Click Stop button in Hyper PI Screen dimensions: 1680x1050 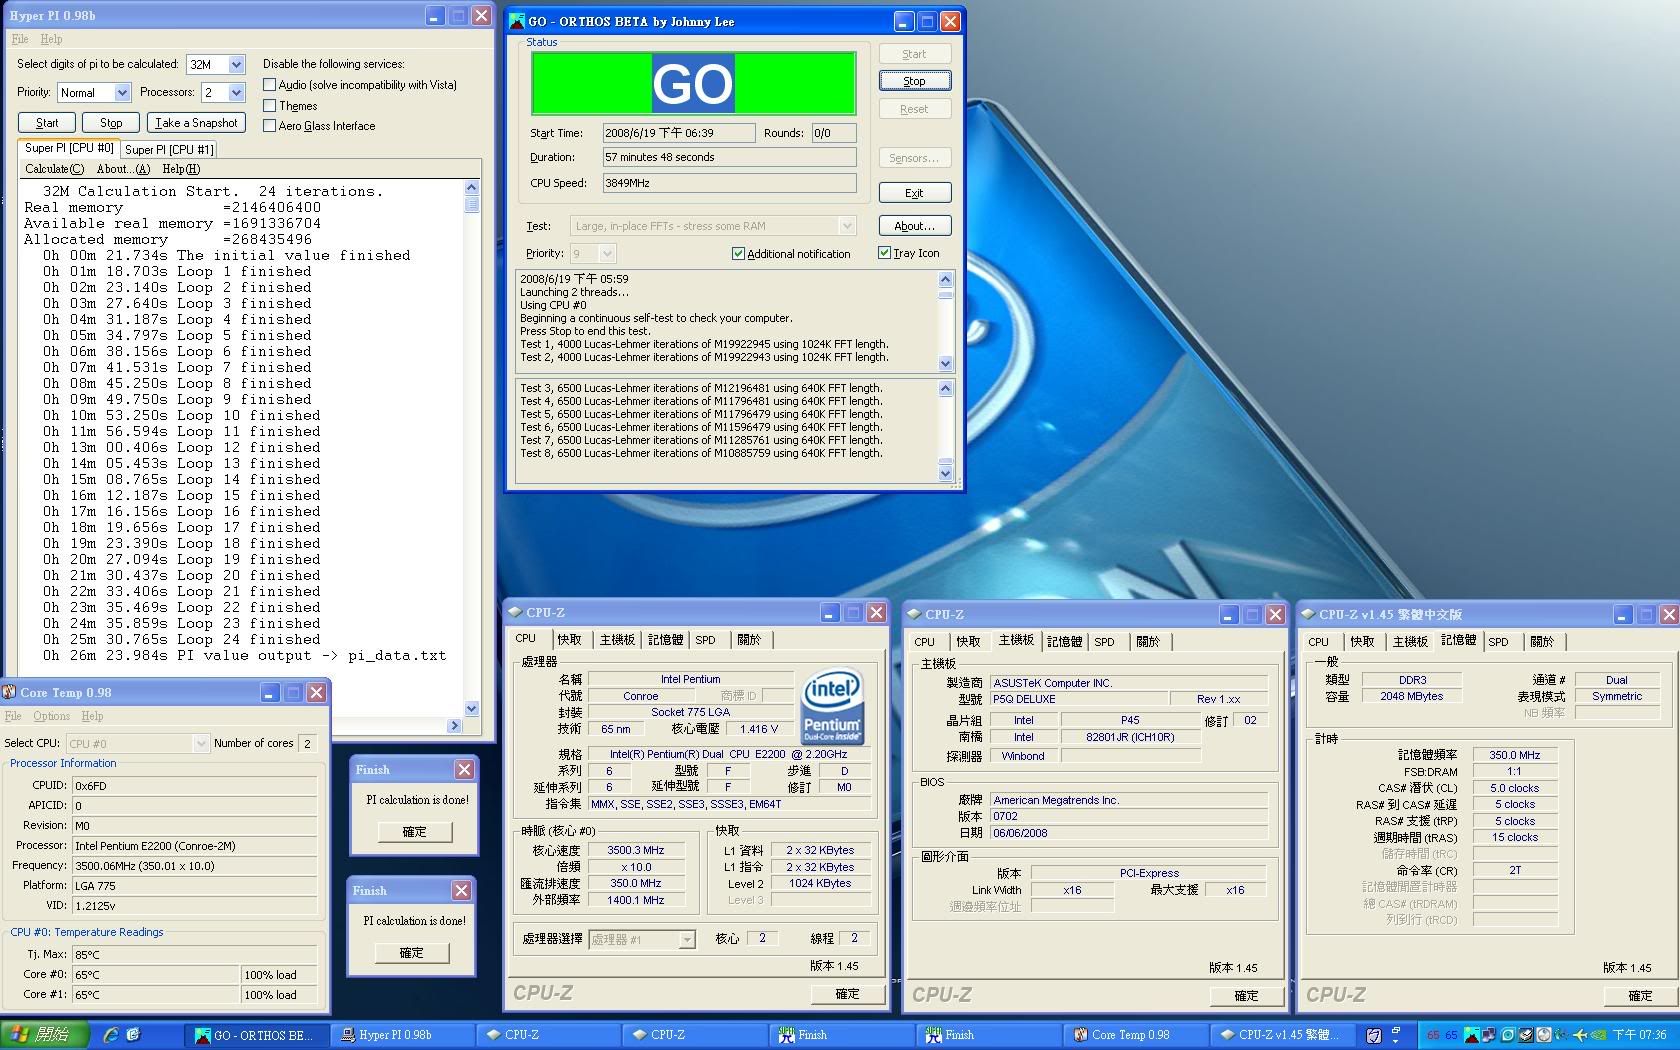point(111,123)
